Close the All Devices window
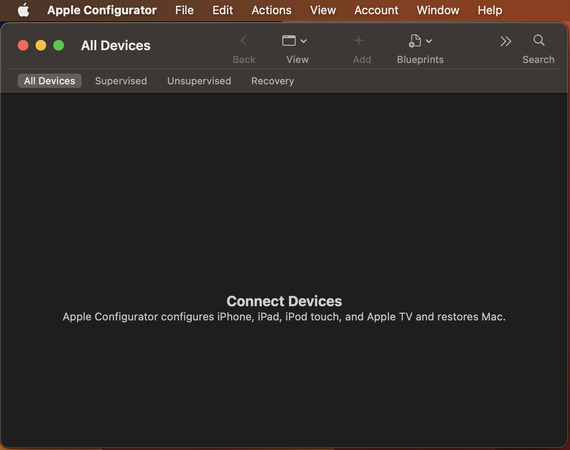This screenshot has height=450, width=570. [23, 45]
